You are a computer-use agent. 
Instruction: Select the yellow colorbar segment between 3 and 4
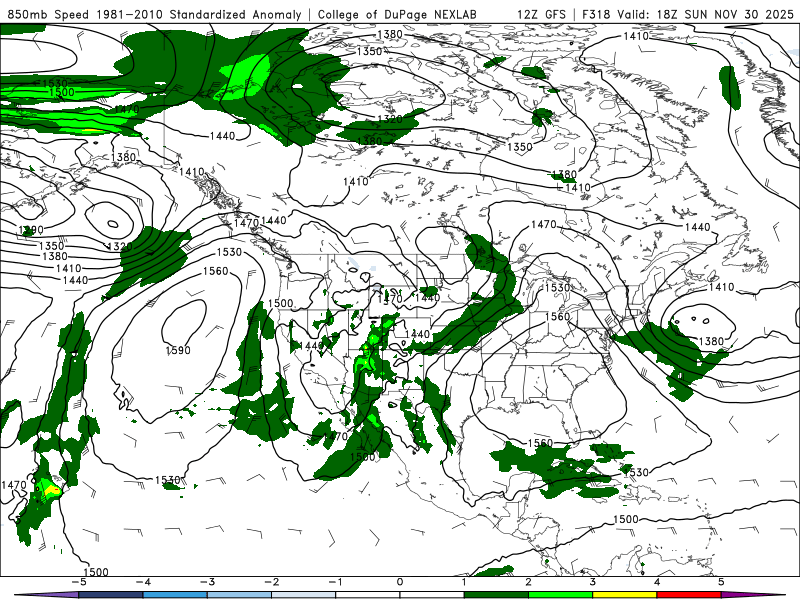click(x=624, y=595)
